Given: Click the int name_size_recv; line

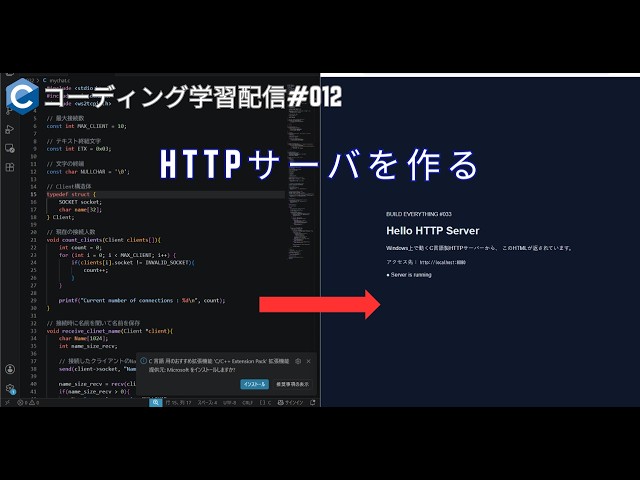Looking at the screenshot, I should pos(88,346).
